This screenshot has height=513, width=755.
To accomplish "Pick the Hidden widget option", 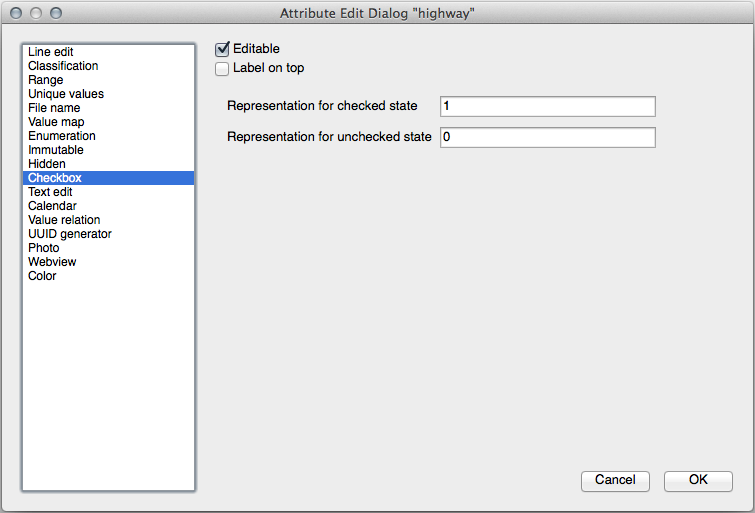I will point(47,164).
